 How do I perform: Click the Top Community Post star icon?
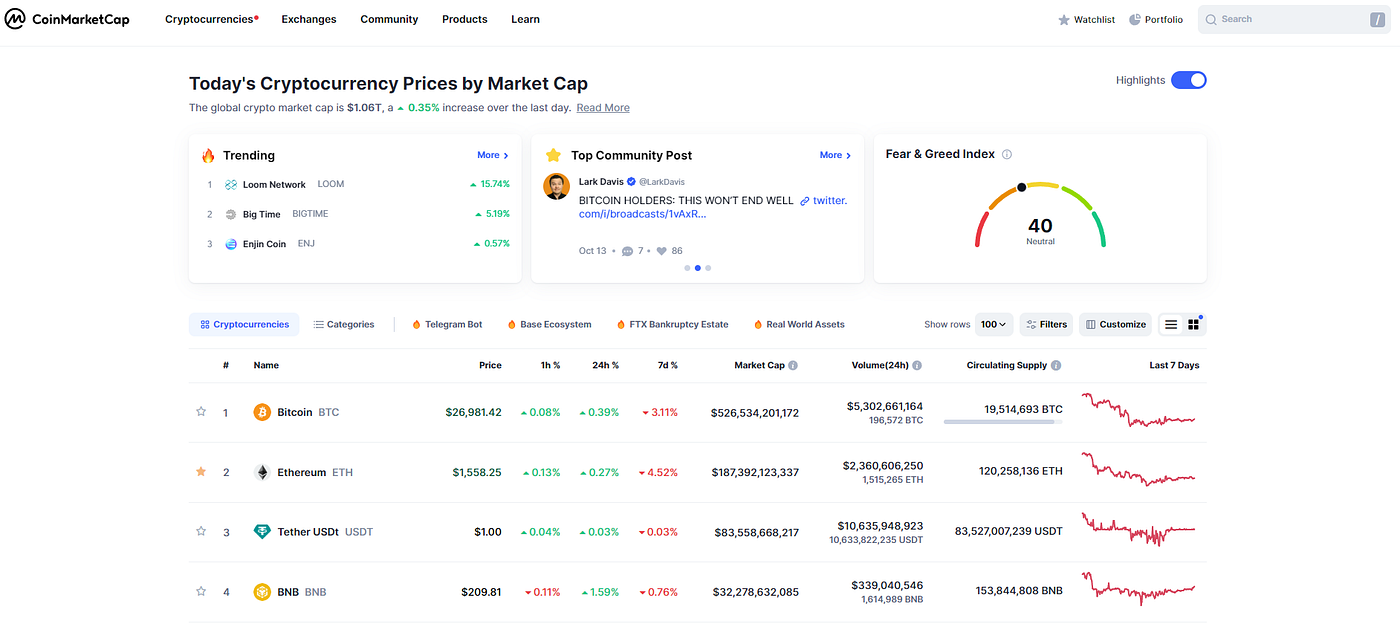click(x=553, y=155)
